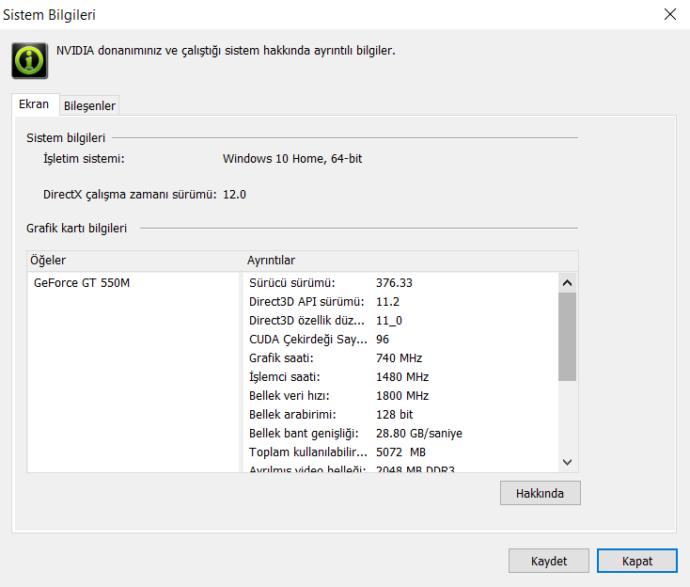Select the Sürücü sürümü row

(400, 282)
